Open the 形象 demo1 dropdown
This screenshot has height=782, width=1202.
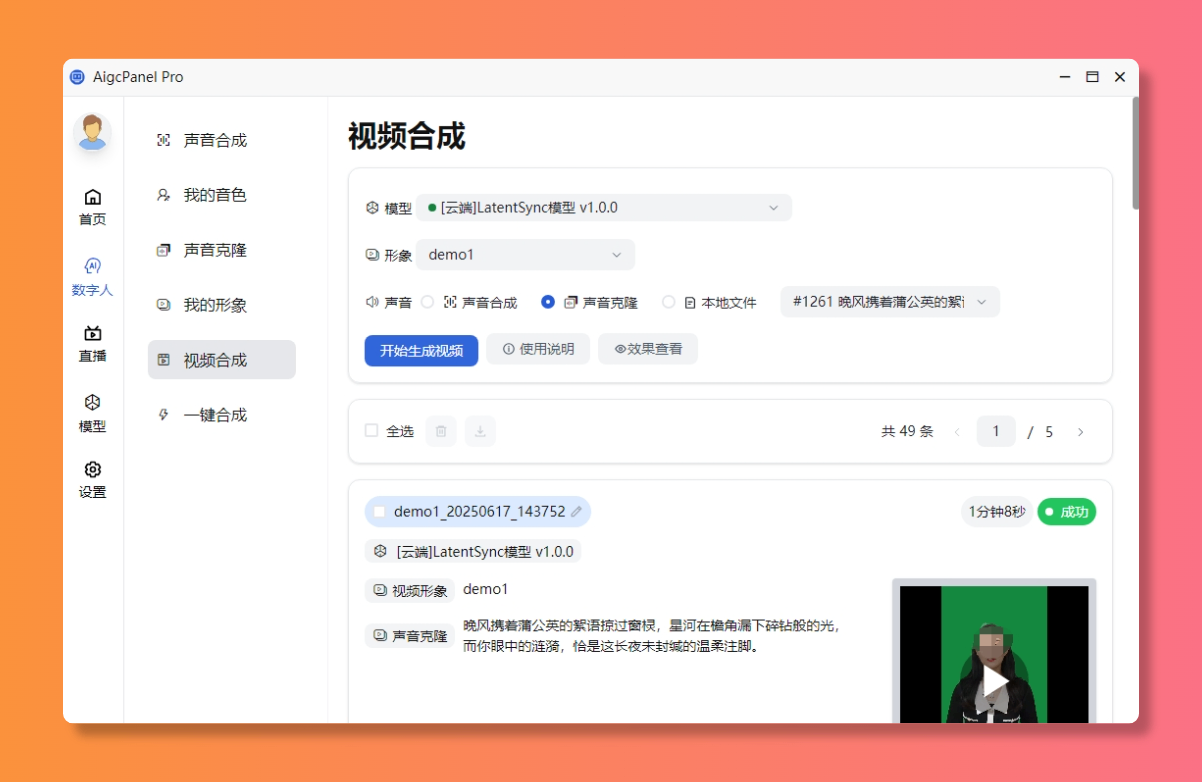525,254
